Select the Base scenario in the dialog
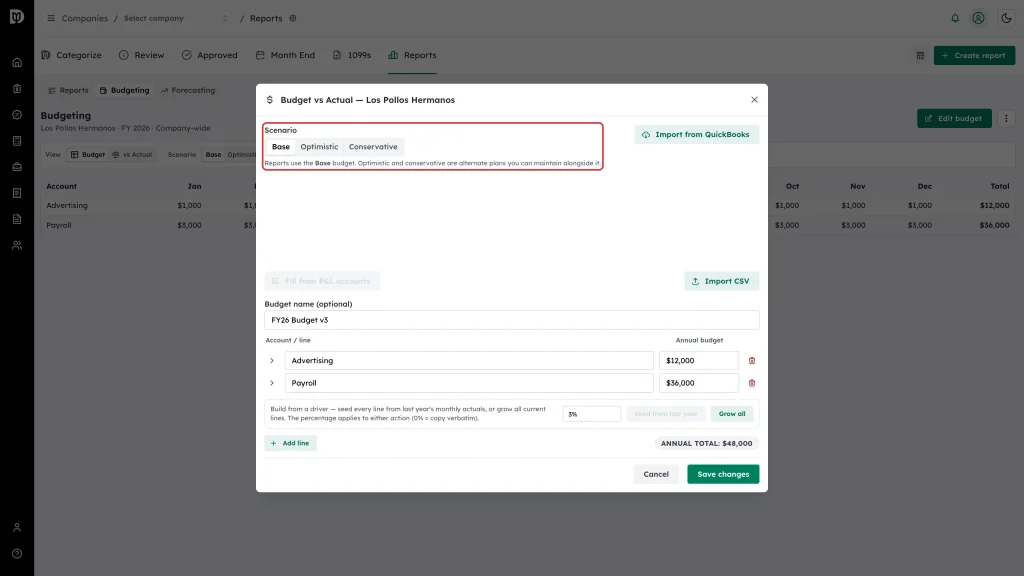The width and height of the screenshot is (1024, 576). coord(280,147)
